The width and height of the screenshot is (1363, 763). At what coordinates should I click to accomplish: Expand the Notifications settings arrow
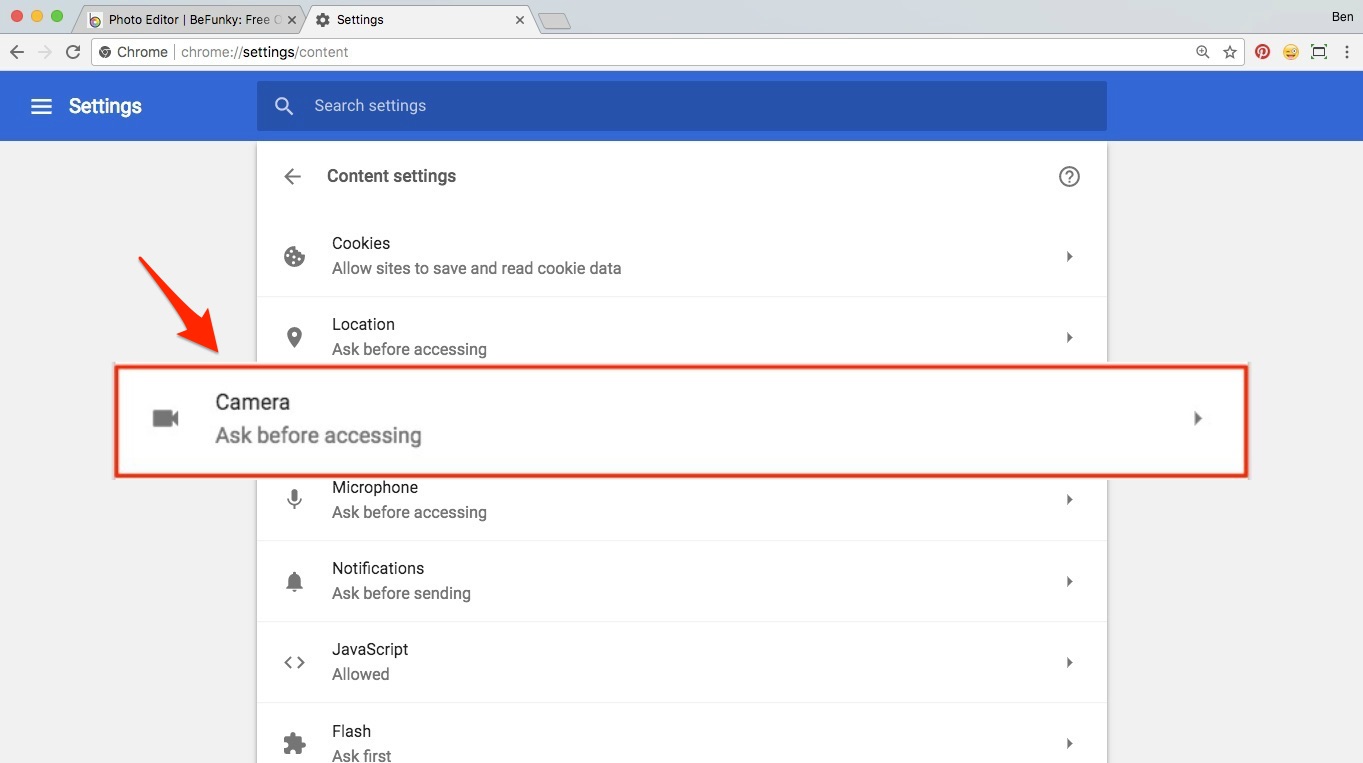[x=1069, y=581]
